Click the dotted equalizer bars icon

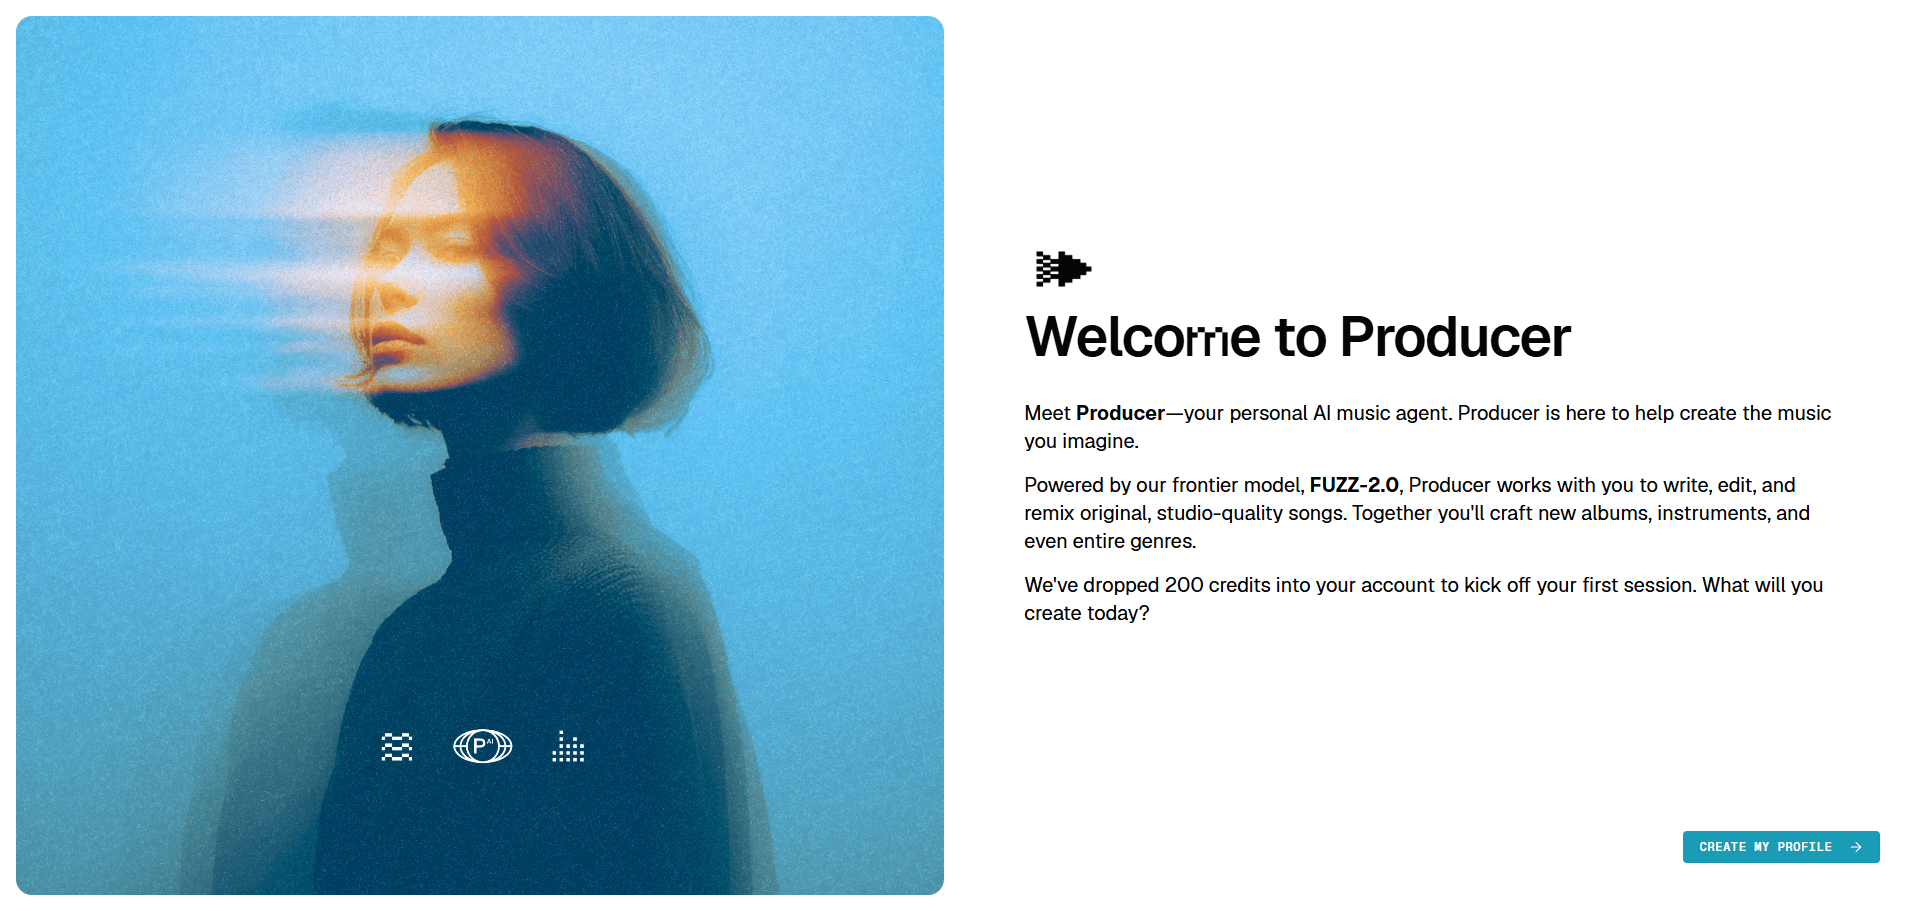click(x=568, y=746)
